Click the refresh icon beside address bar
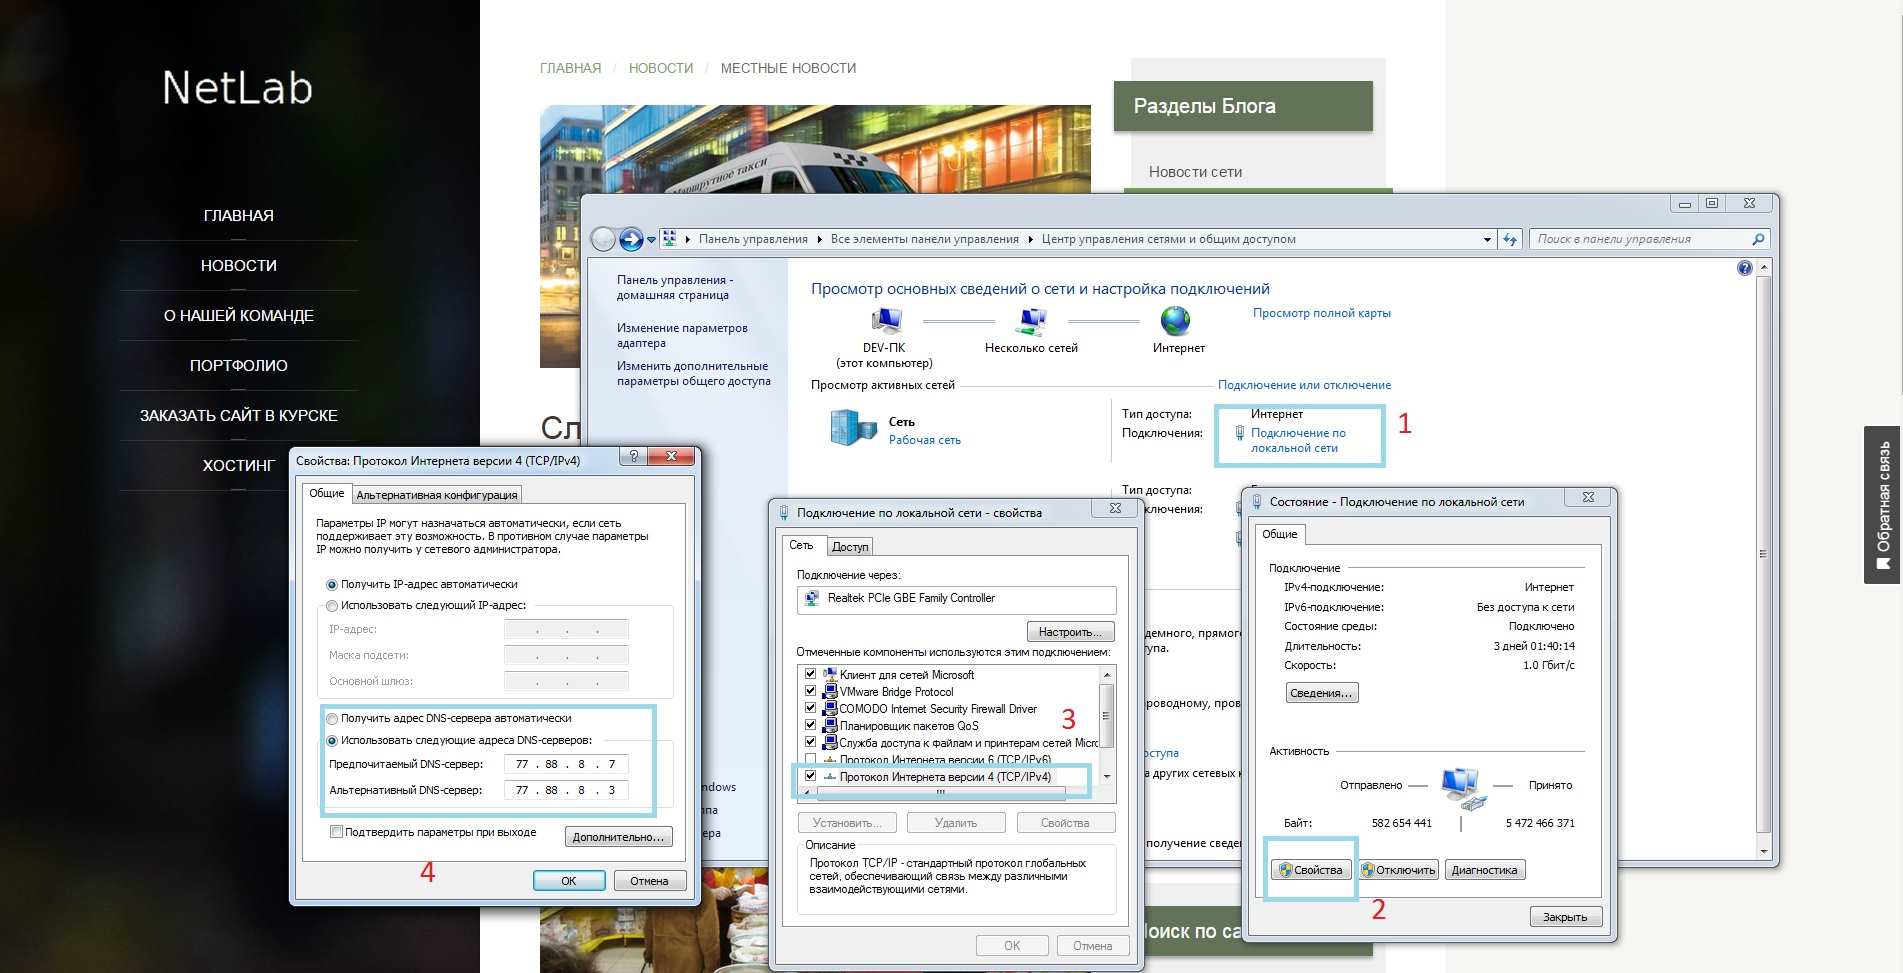This screenshot has width=1903, height=973. (x=1510, y=239)
